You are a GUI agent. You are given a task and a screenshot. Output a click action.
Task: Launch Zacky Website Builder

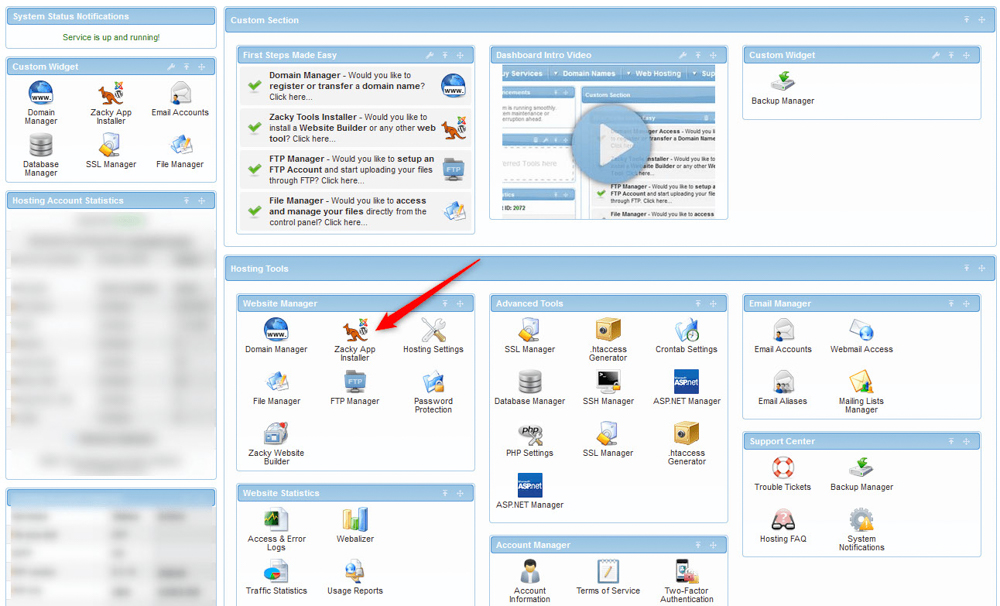point(275,439)
